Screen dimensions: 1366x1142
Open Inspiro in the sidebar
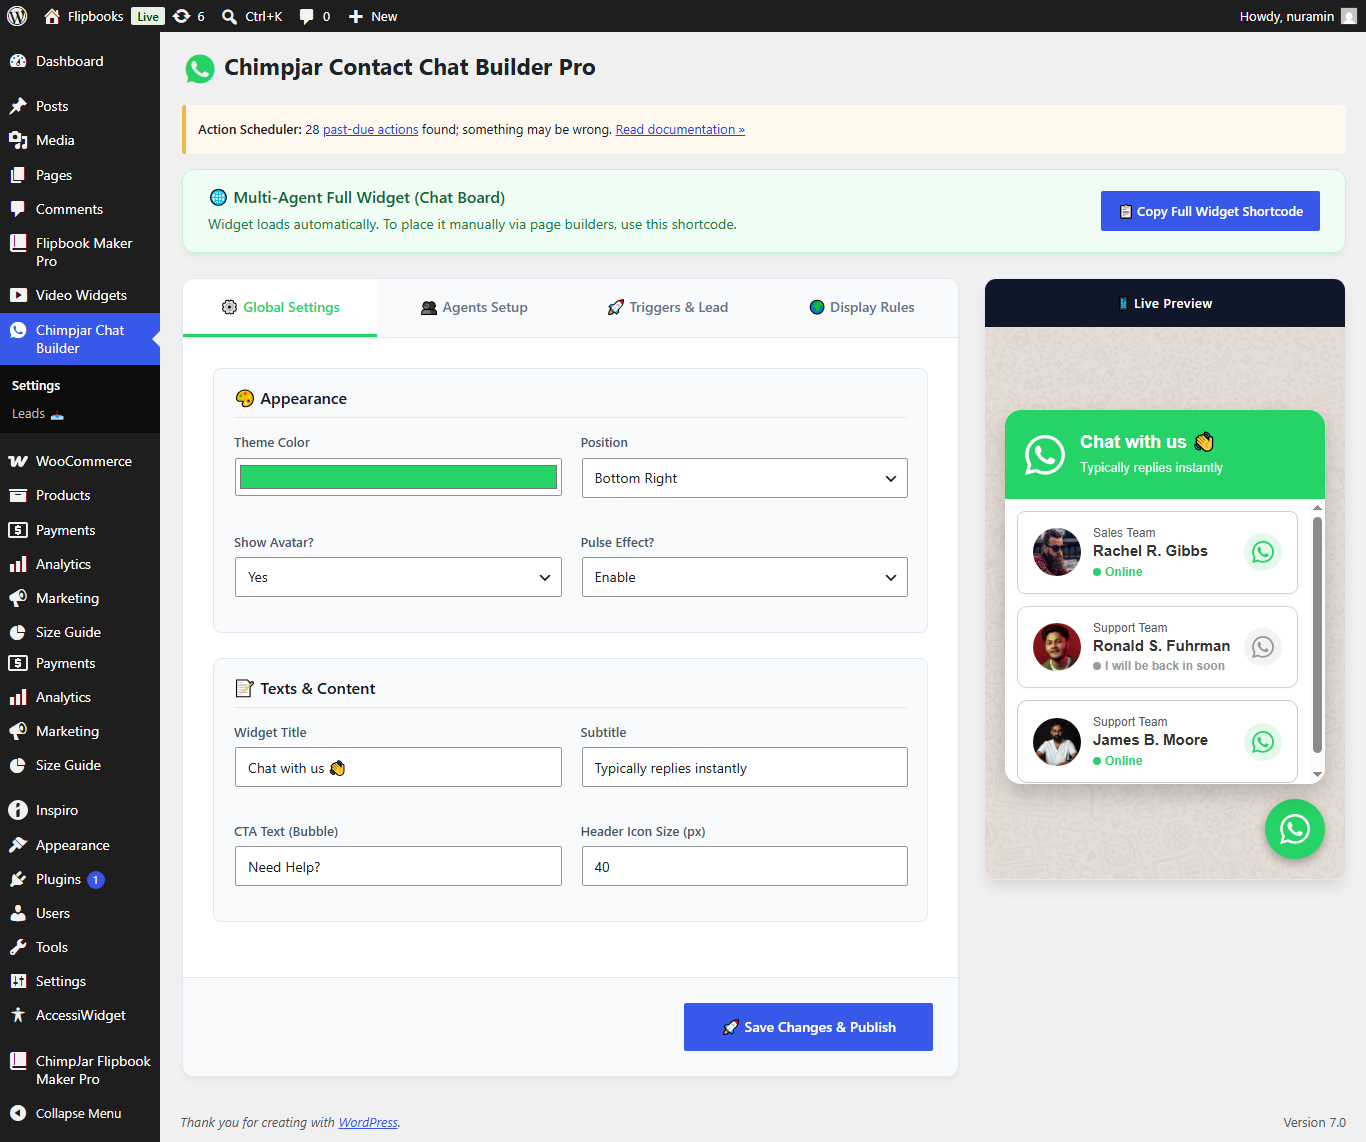(80, 810)
